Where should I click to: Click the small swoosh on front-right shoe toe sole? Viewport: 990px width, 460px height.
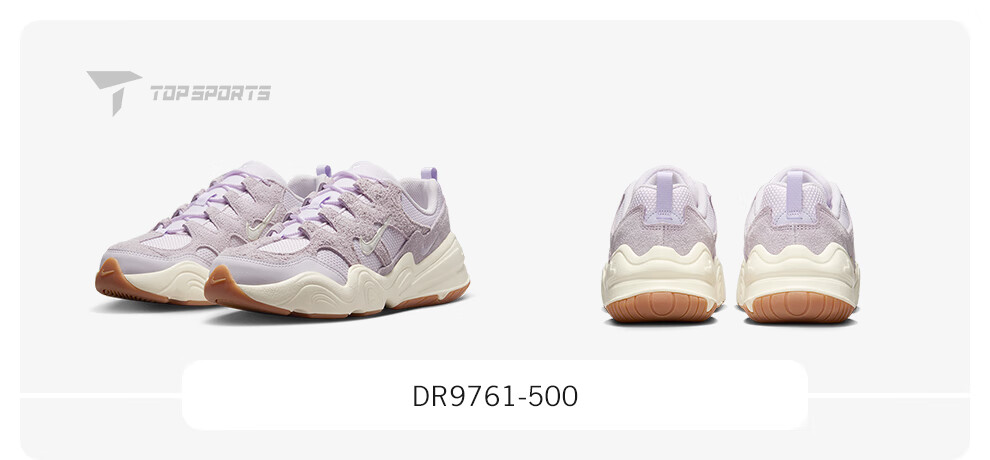pyautogui.click(x=220, y=280)
